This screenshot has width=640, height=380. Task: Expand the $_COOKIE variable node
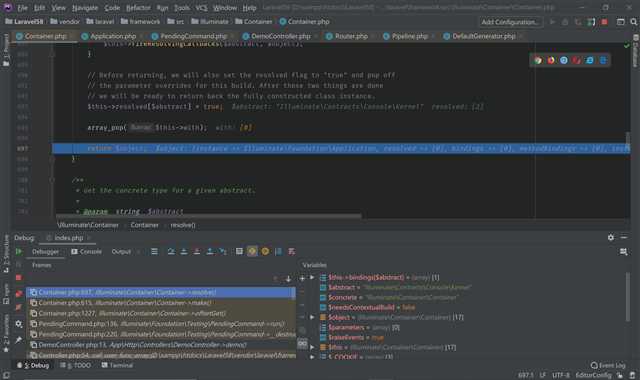click(312, 357)
